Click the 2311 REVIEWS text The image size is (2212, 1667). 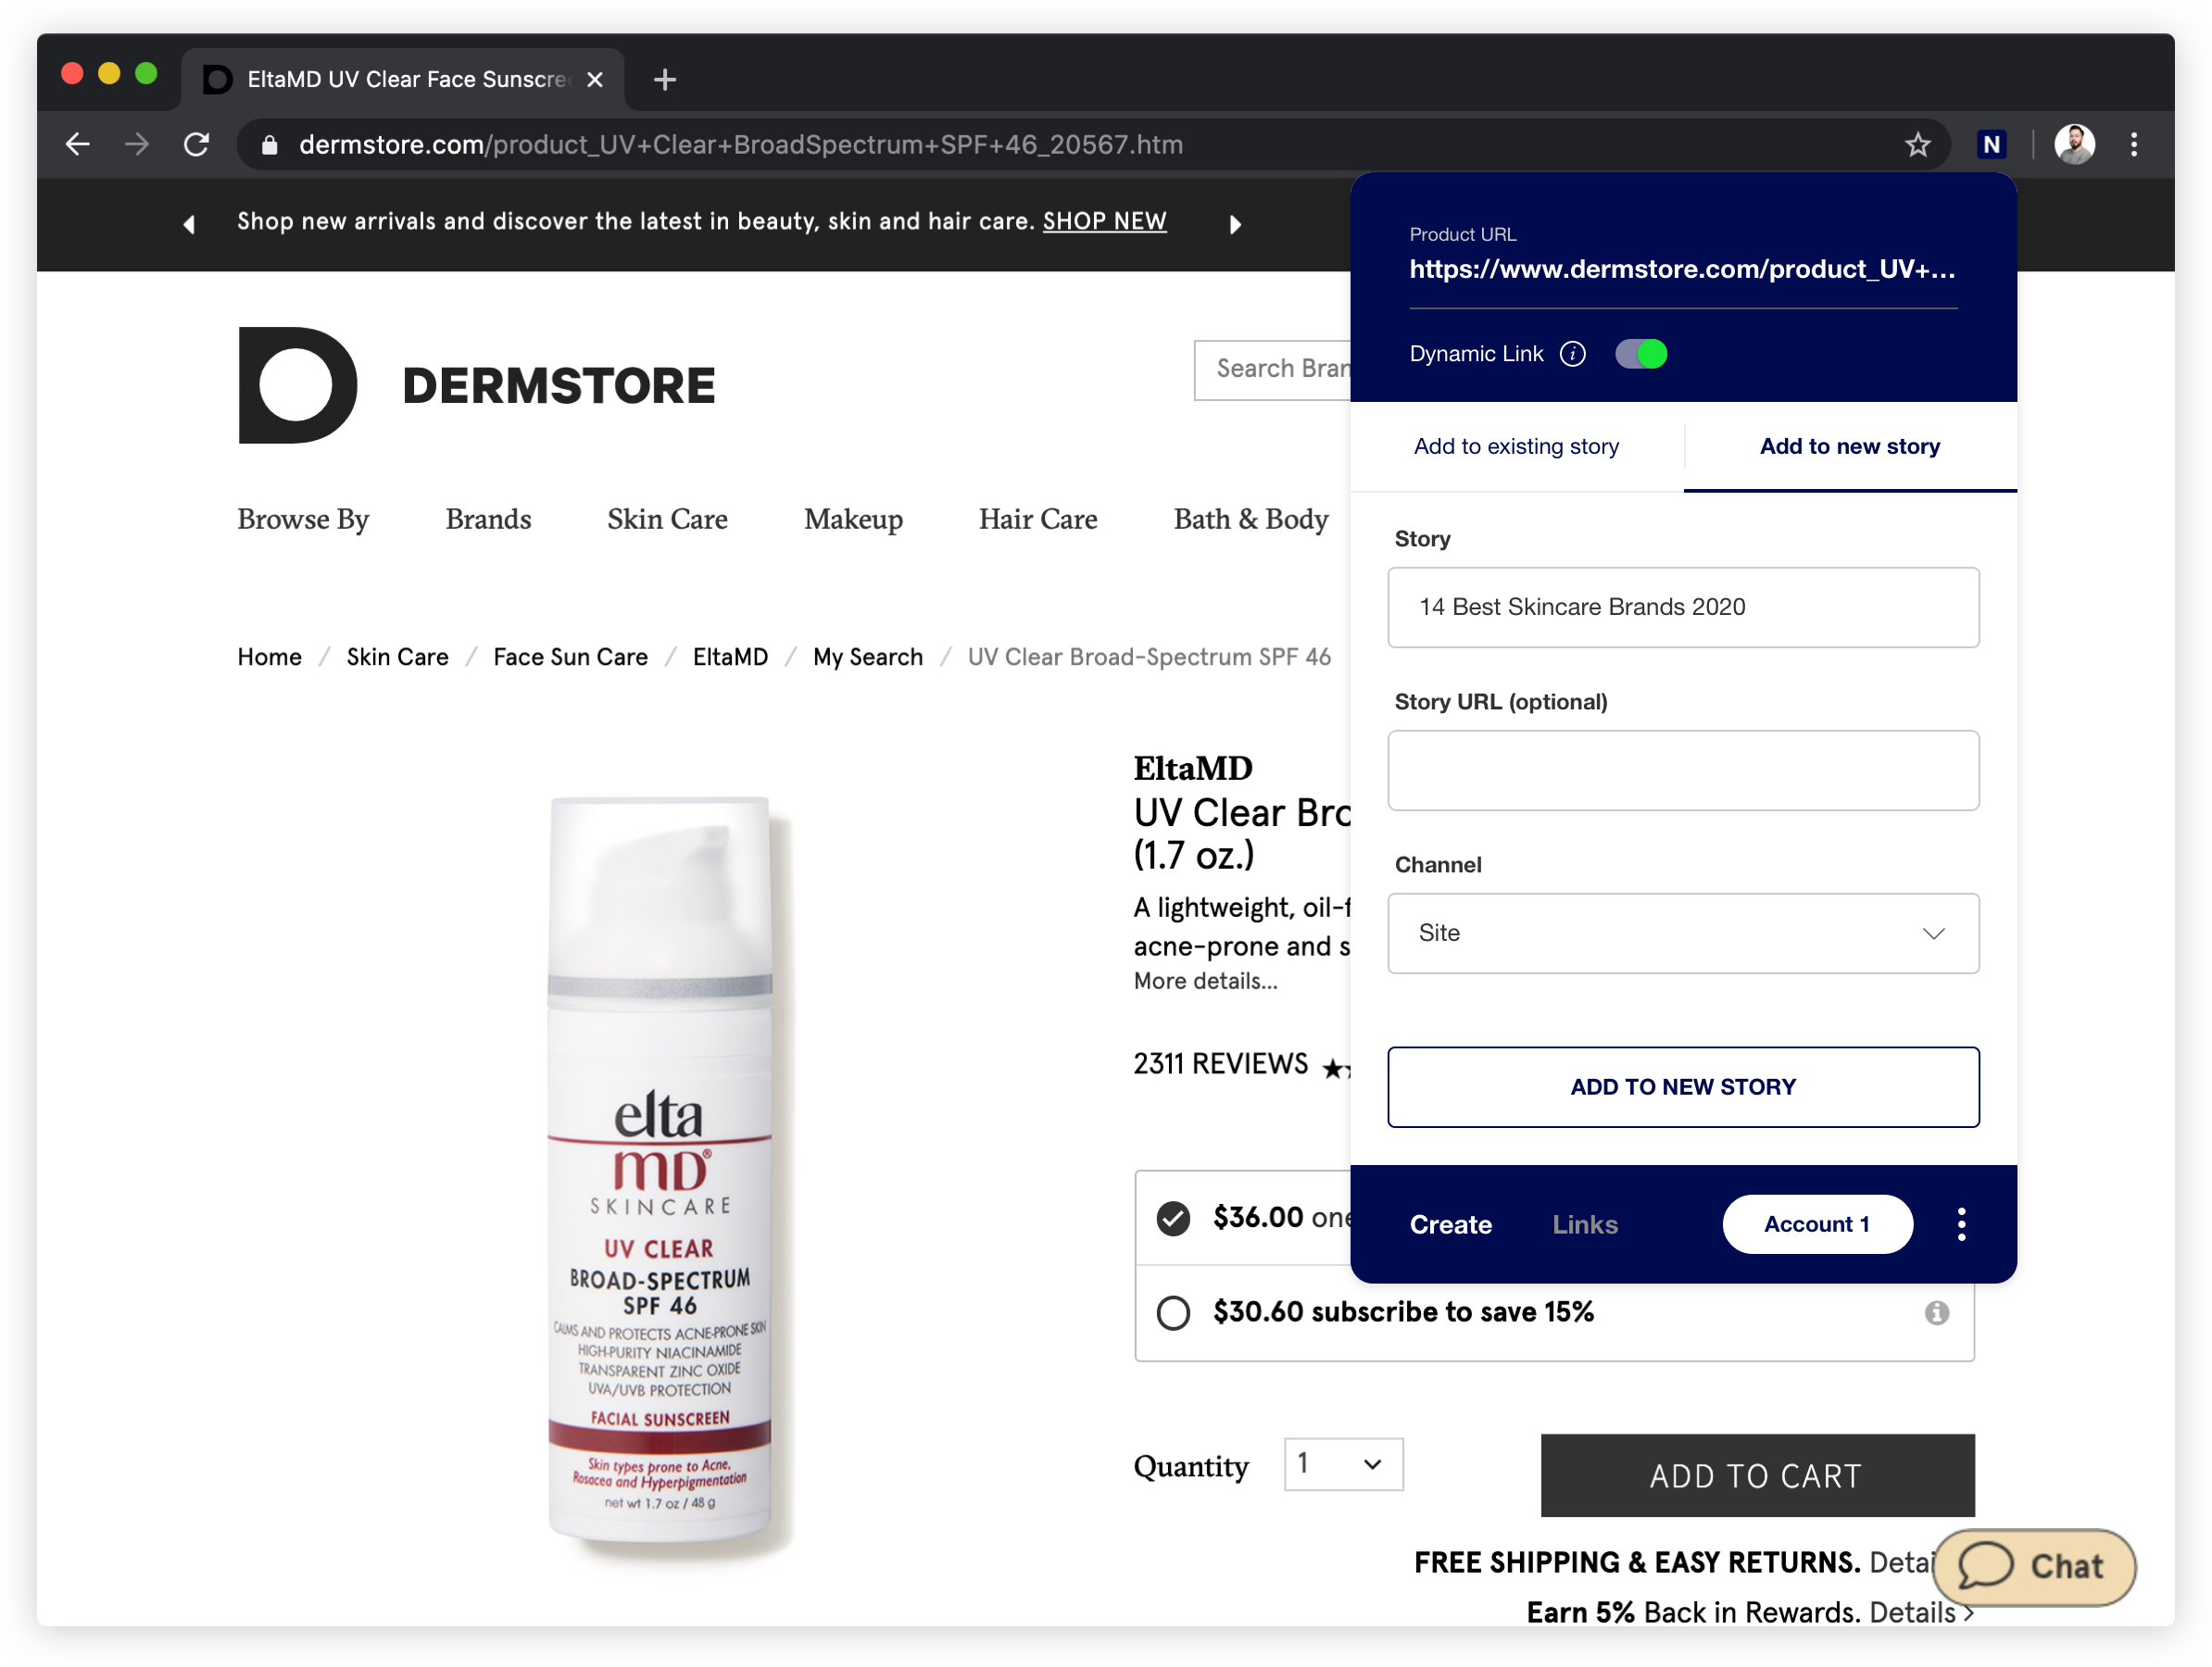(x=1220, y=1063)
